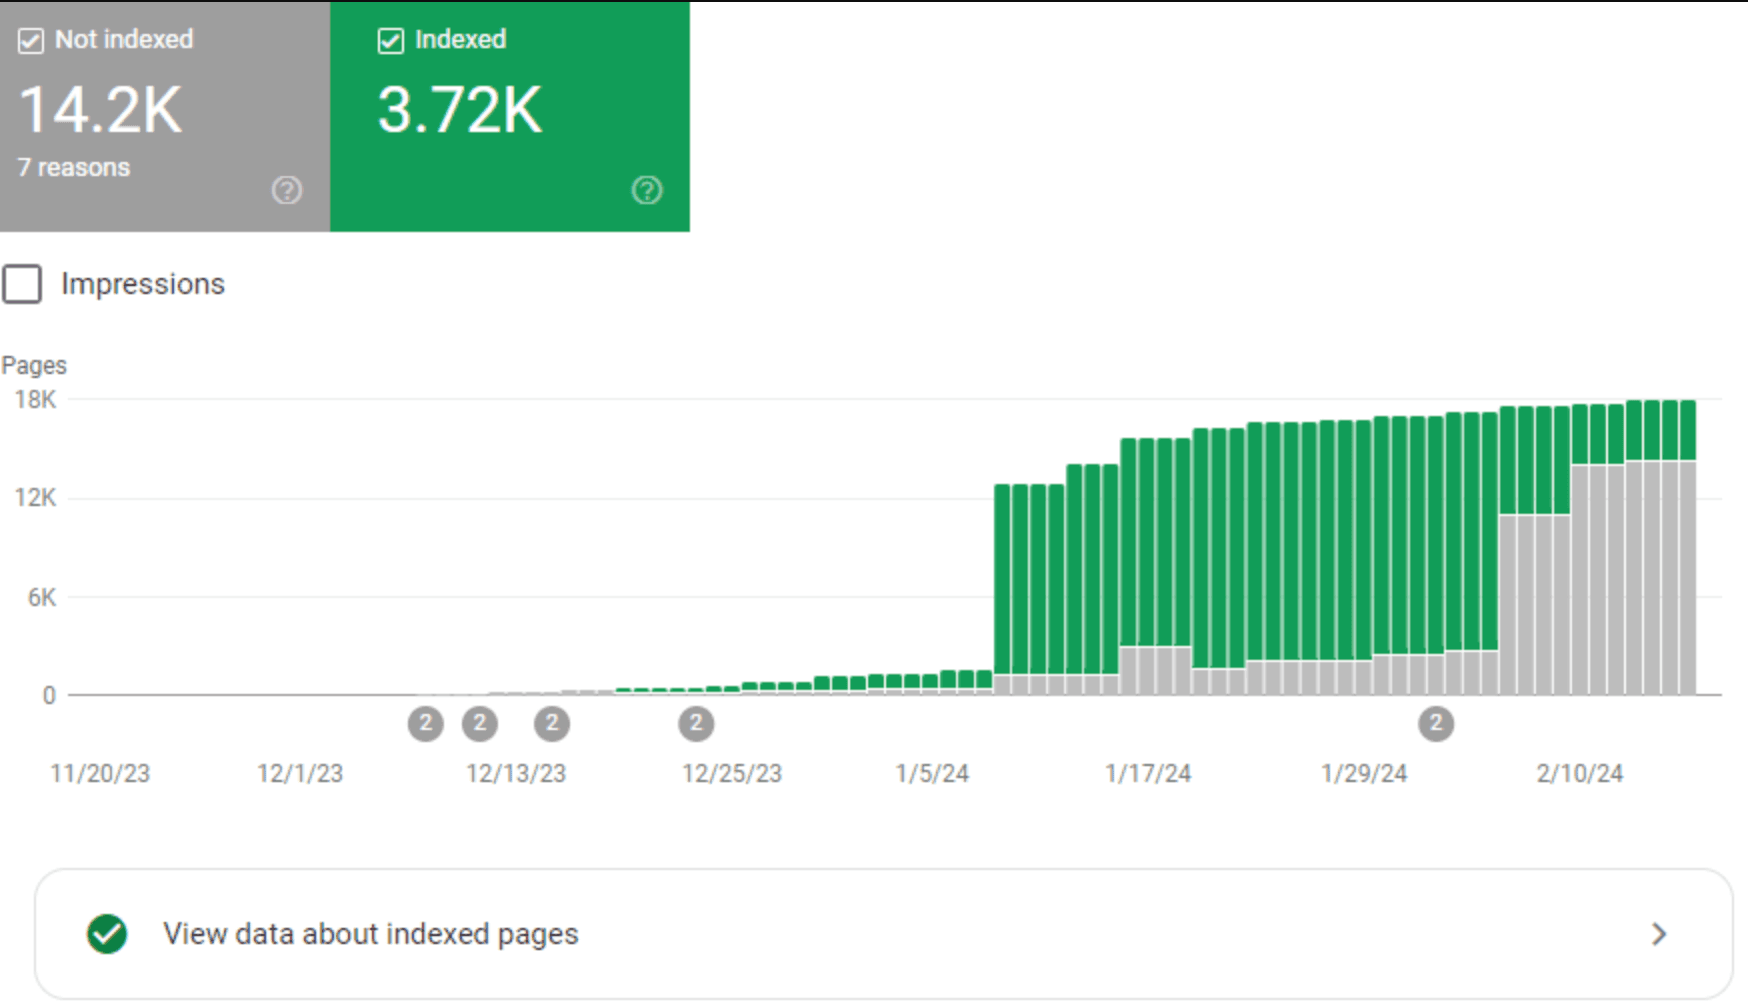Click the 12/1/23 date label
Image resolution: width=1748 pixels, height=1008 pixels.
(300, 773)
